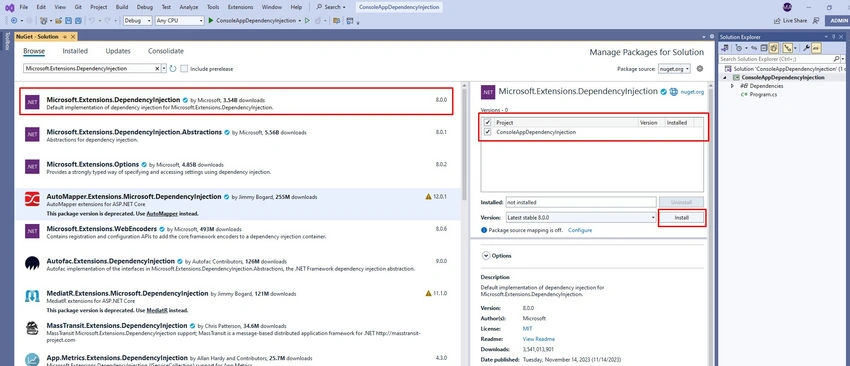The image size is (850, 366).
Task: Switch to the Consolidate tab
Action: tap(166, 51)
